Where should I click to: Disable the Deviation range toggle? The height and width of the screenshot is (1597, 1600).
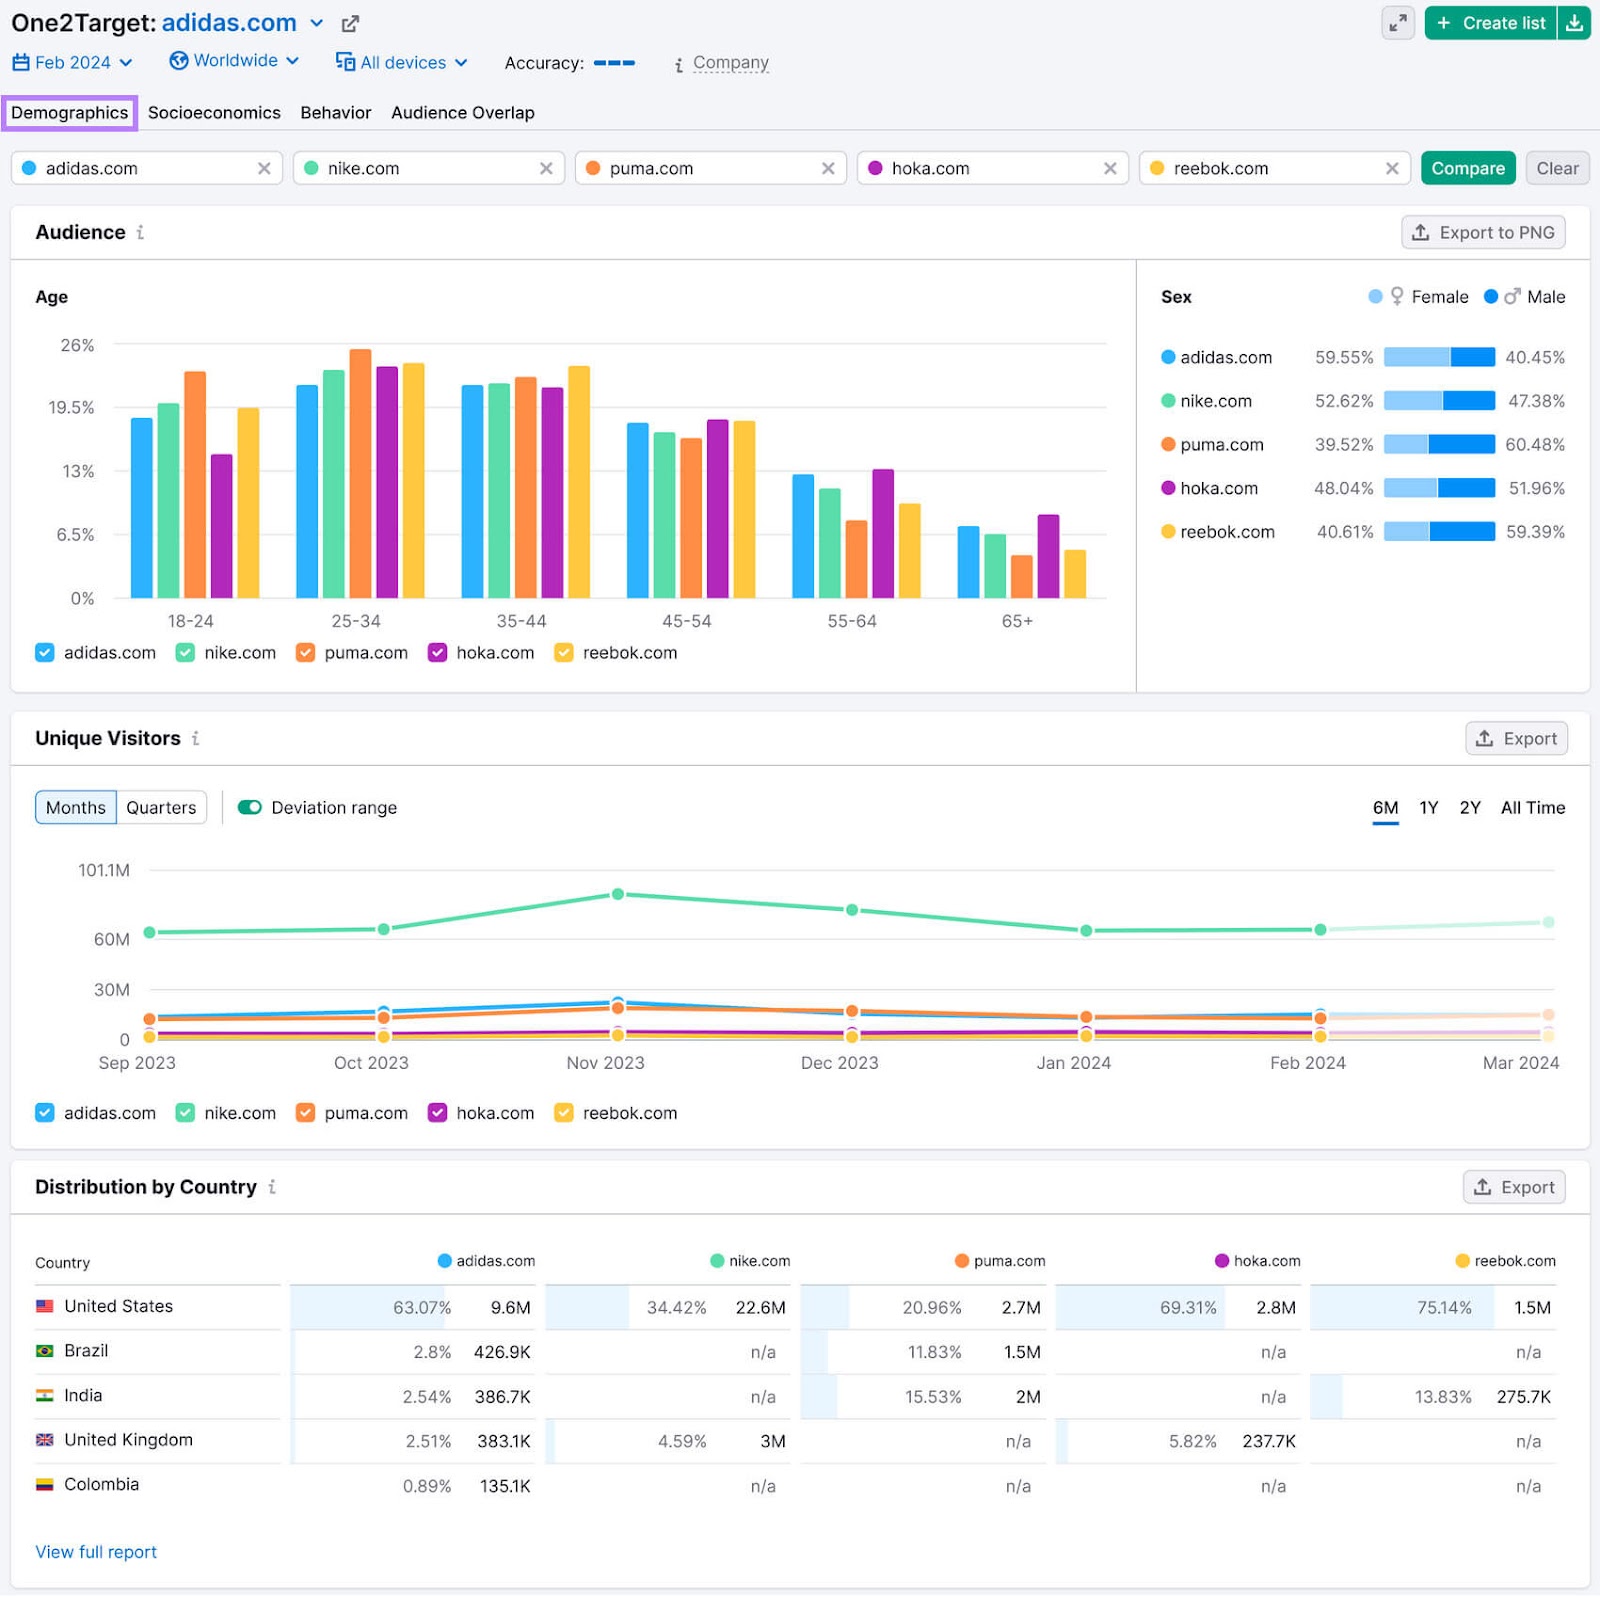point(249,807)
